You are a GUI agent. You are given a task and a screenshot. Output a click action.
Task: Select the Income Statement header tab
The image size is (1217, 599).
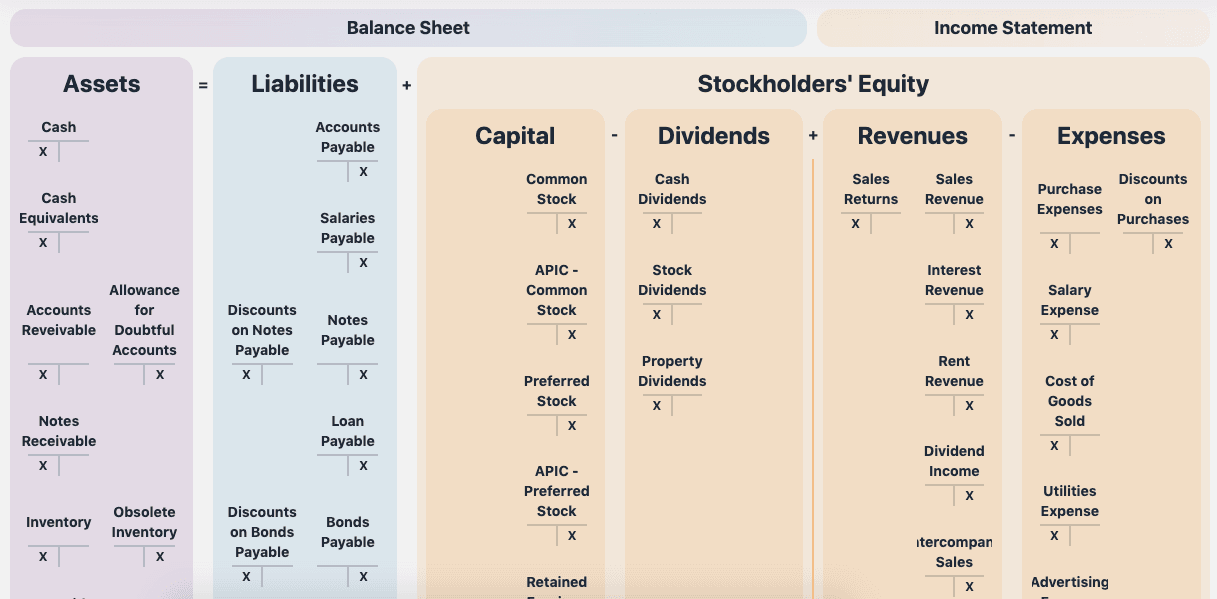pos(1013,28)
